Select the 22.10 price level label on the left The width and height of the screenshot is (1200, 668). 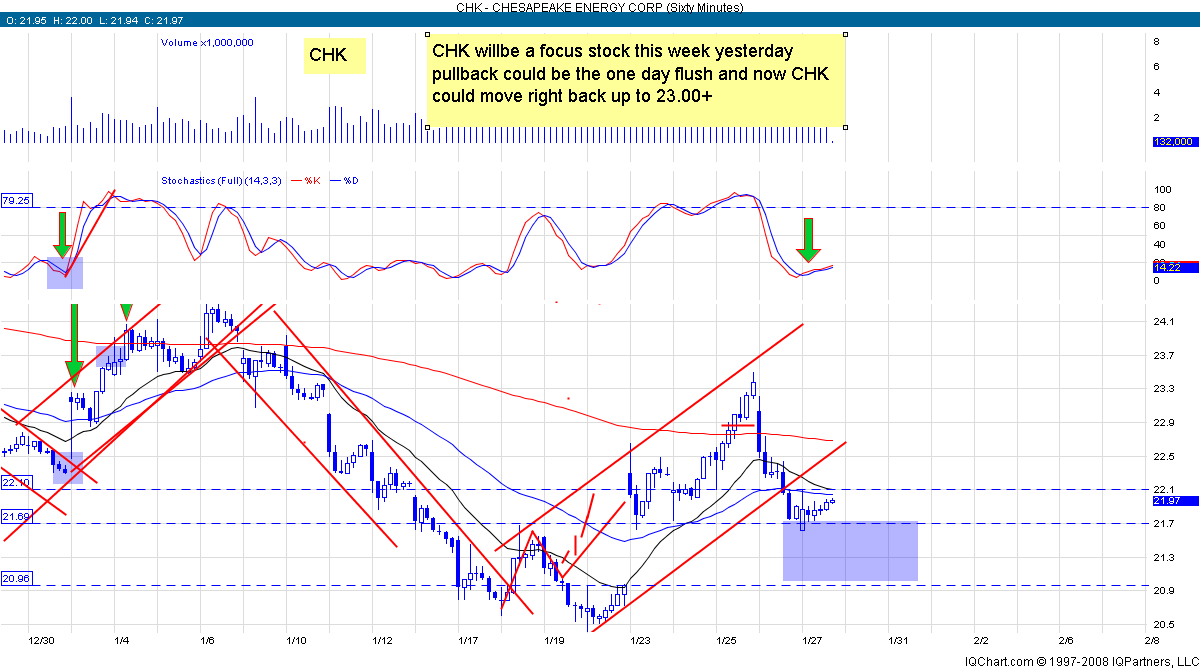click(x=17, y=482)
